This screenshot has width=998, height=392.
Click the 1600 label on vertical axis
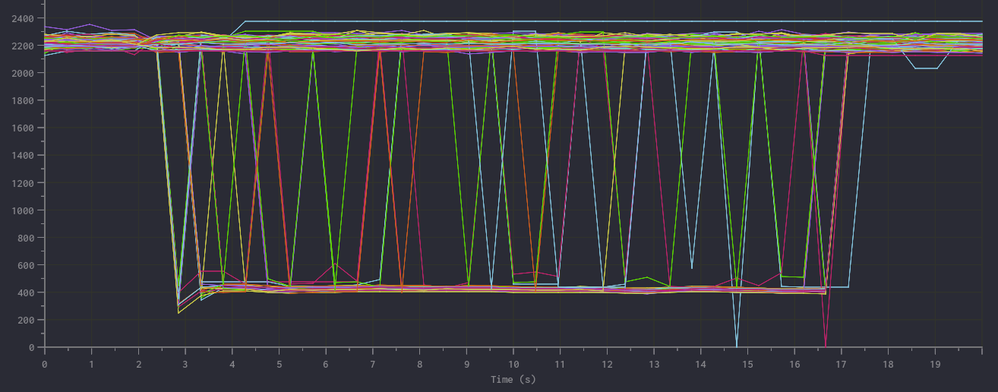coord(22,128)
